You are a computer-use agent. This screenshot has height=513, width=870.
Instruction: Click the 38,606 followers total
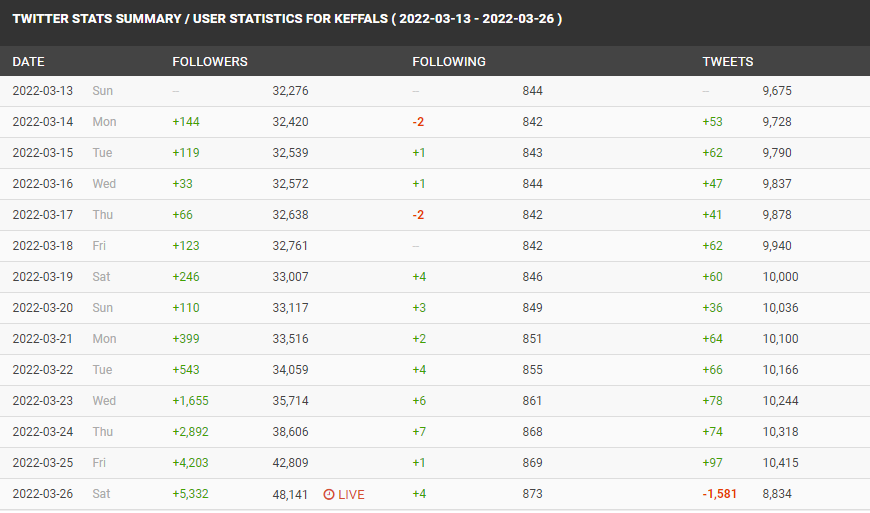point(290,432)
